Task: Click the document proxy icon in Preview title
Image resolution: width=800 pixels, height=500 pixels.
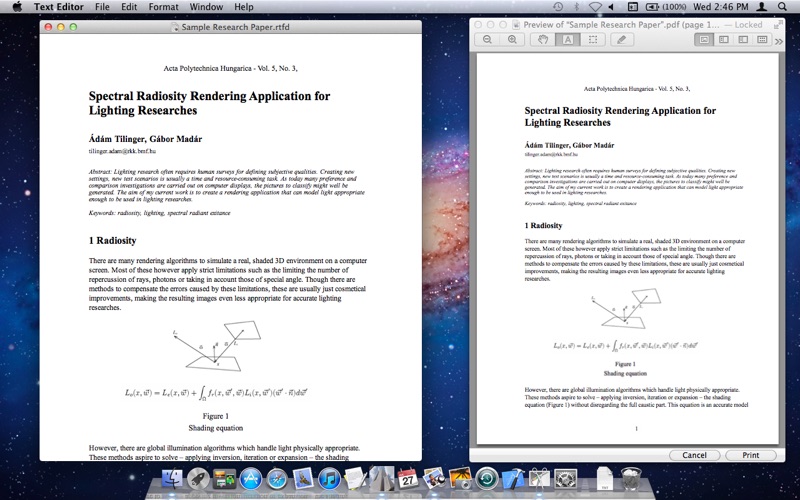Action: 516,24
